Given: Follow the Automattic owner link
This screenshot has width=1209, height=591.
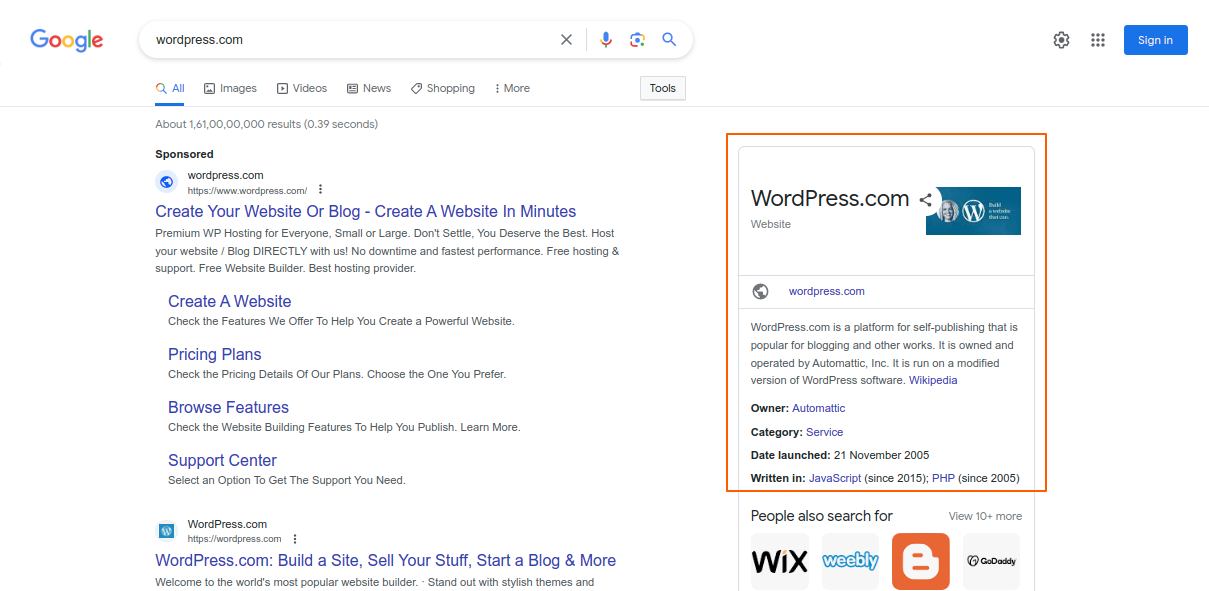Looking at the screenshot, I should 818,408.
